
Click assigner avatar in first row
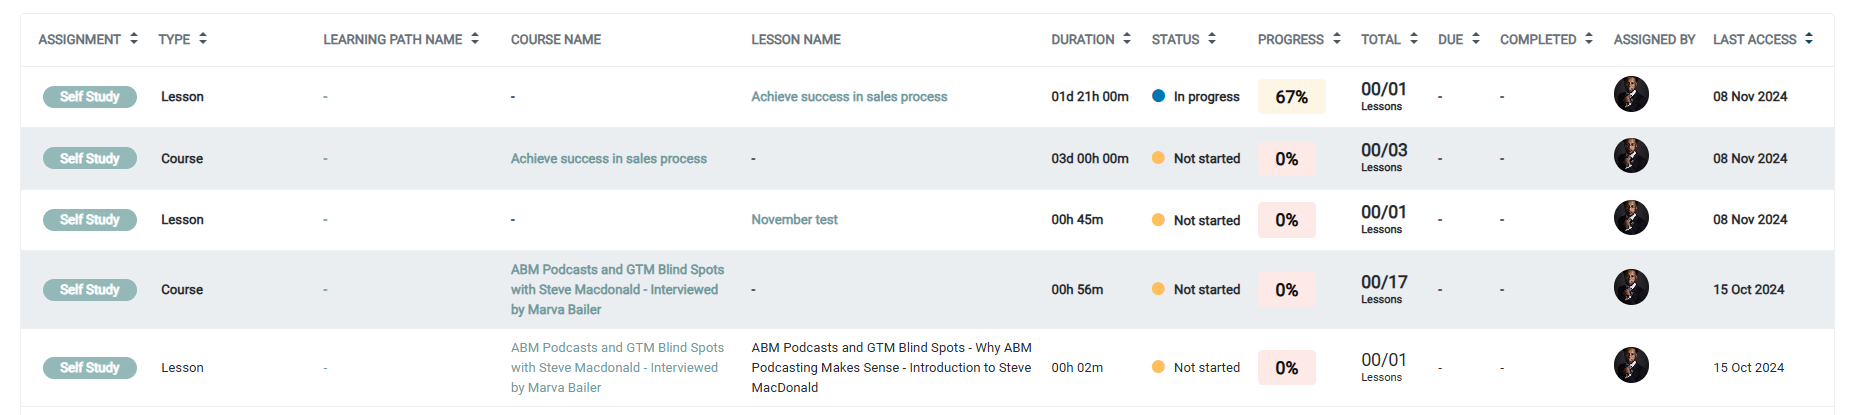pos(1631,95)
